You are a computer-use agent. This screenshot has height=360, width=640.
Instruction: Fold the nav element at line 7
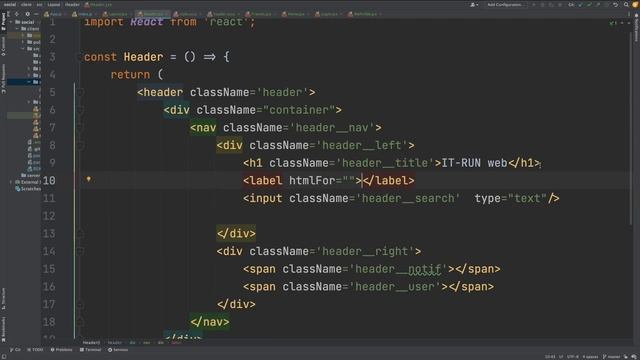80,128
